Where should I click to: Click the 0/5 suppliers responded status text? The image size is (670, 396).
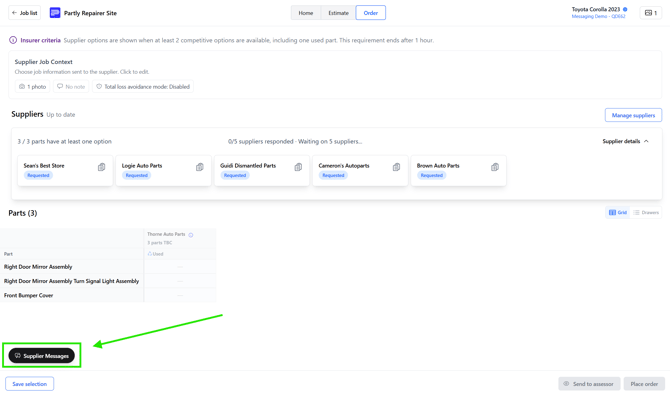point(295,141)
